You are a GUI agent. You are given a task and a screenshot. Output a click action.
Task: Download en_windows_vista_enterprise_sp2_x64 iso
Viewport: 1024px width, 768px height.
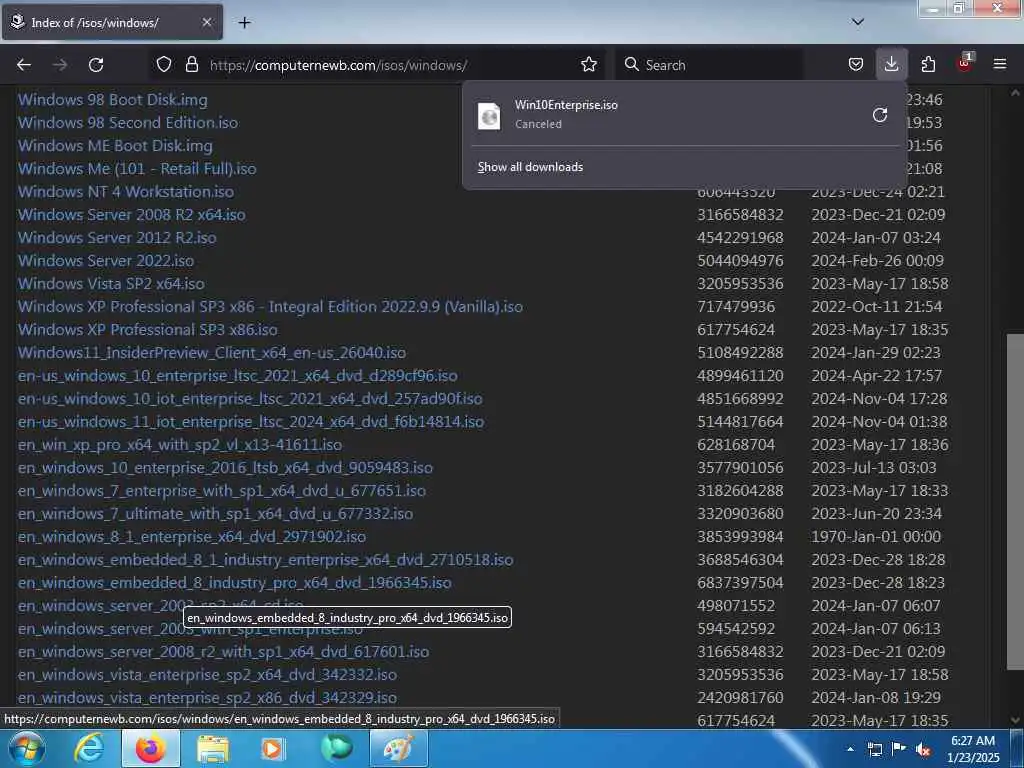pyautogui.click(x=207, y=675)
